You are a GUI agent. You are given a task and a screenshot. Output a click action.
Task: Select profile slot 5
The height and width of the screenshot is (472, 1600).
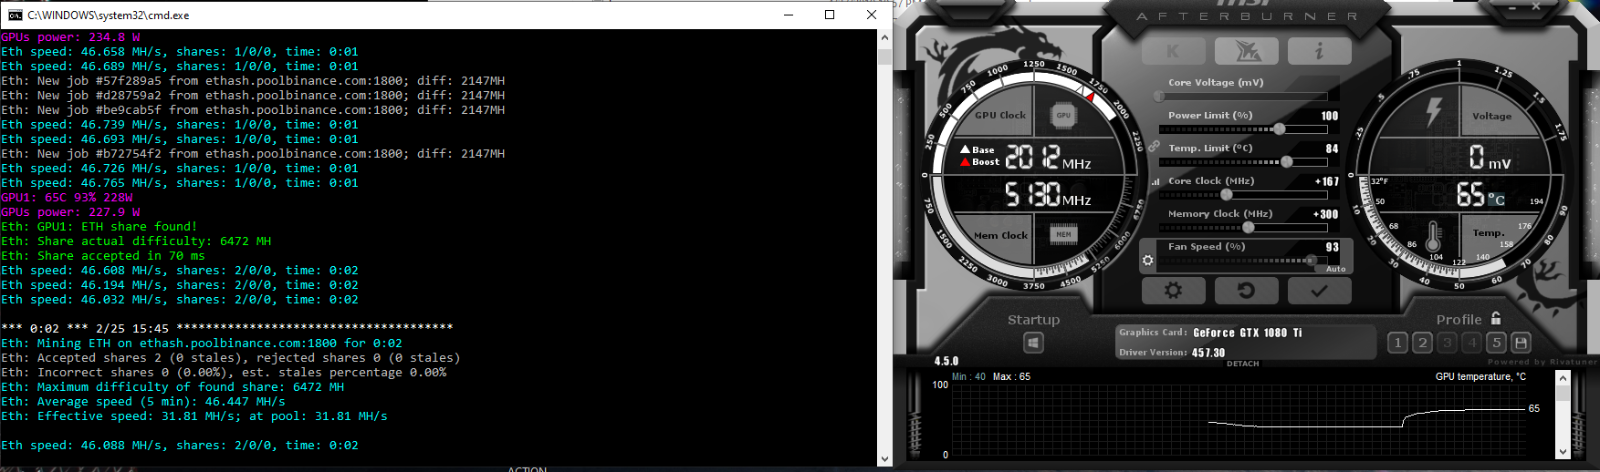pyautogui.click(x=1496, y=343)
